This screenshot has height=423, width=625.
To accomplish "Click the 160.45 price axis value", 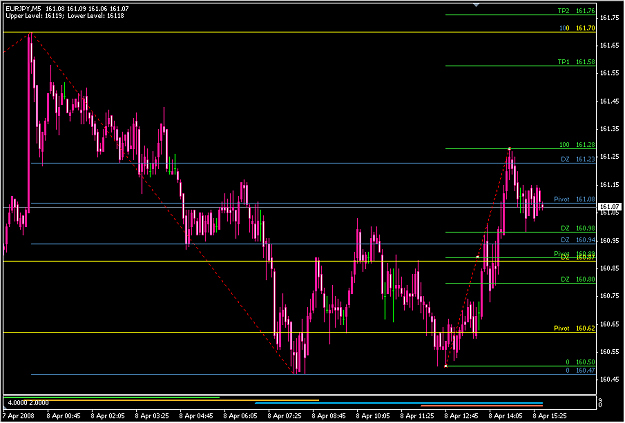I will pos(608,379).
